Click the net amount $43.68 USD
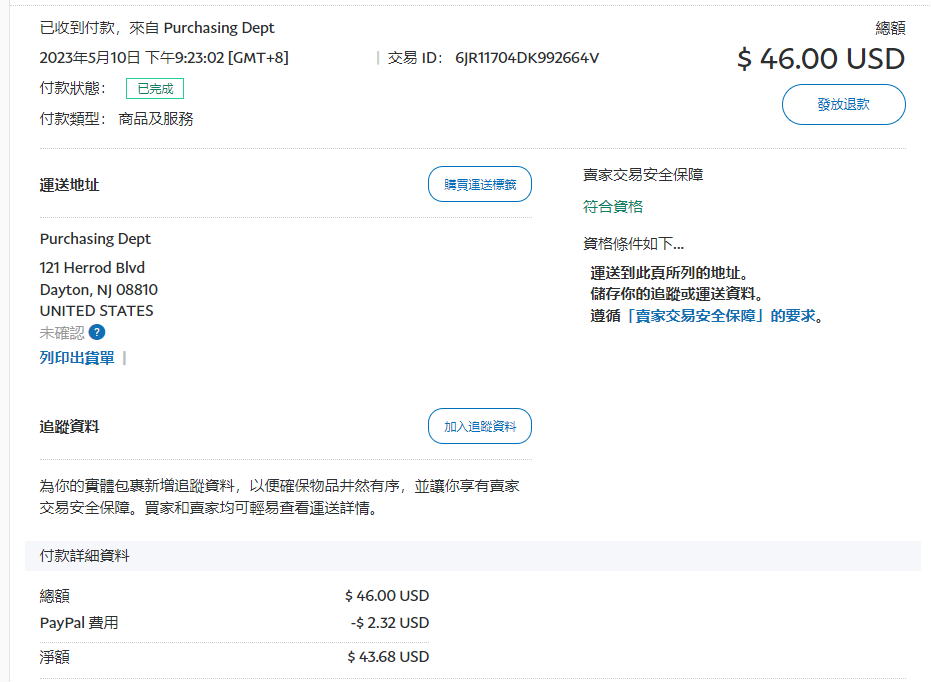 388,657
